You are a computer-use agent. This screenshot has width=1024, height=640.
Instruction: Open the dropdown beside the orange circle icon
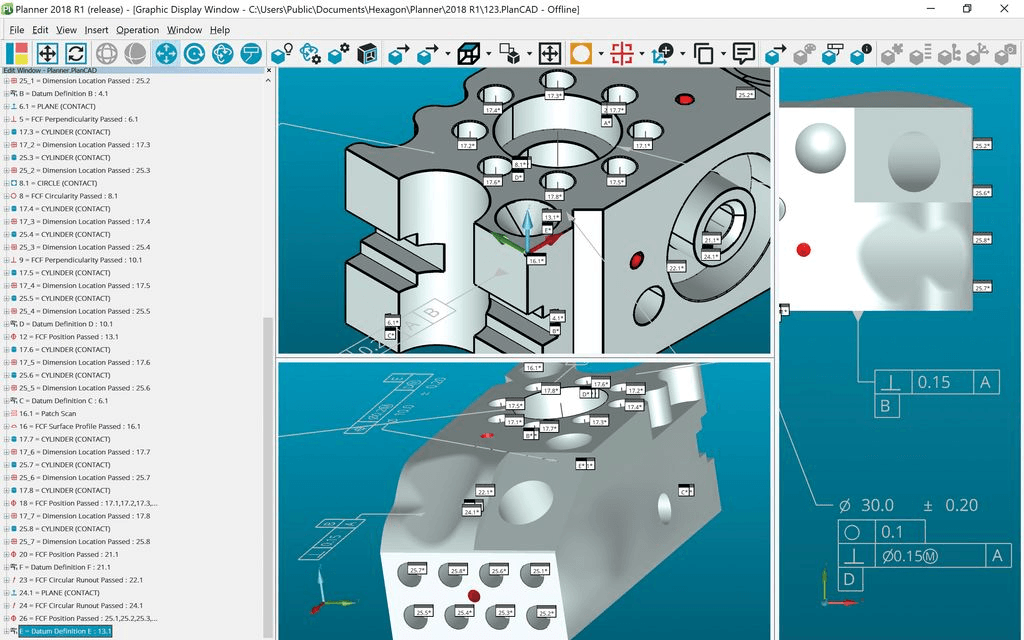point(600,54)
